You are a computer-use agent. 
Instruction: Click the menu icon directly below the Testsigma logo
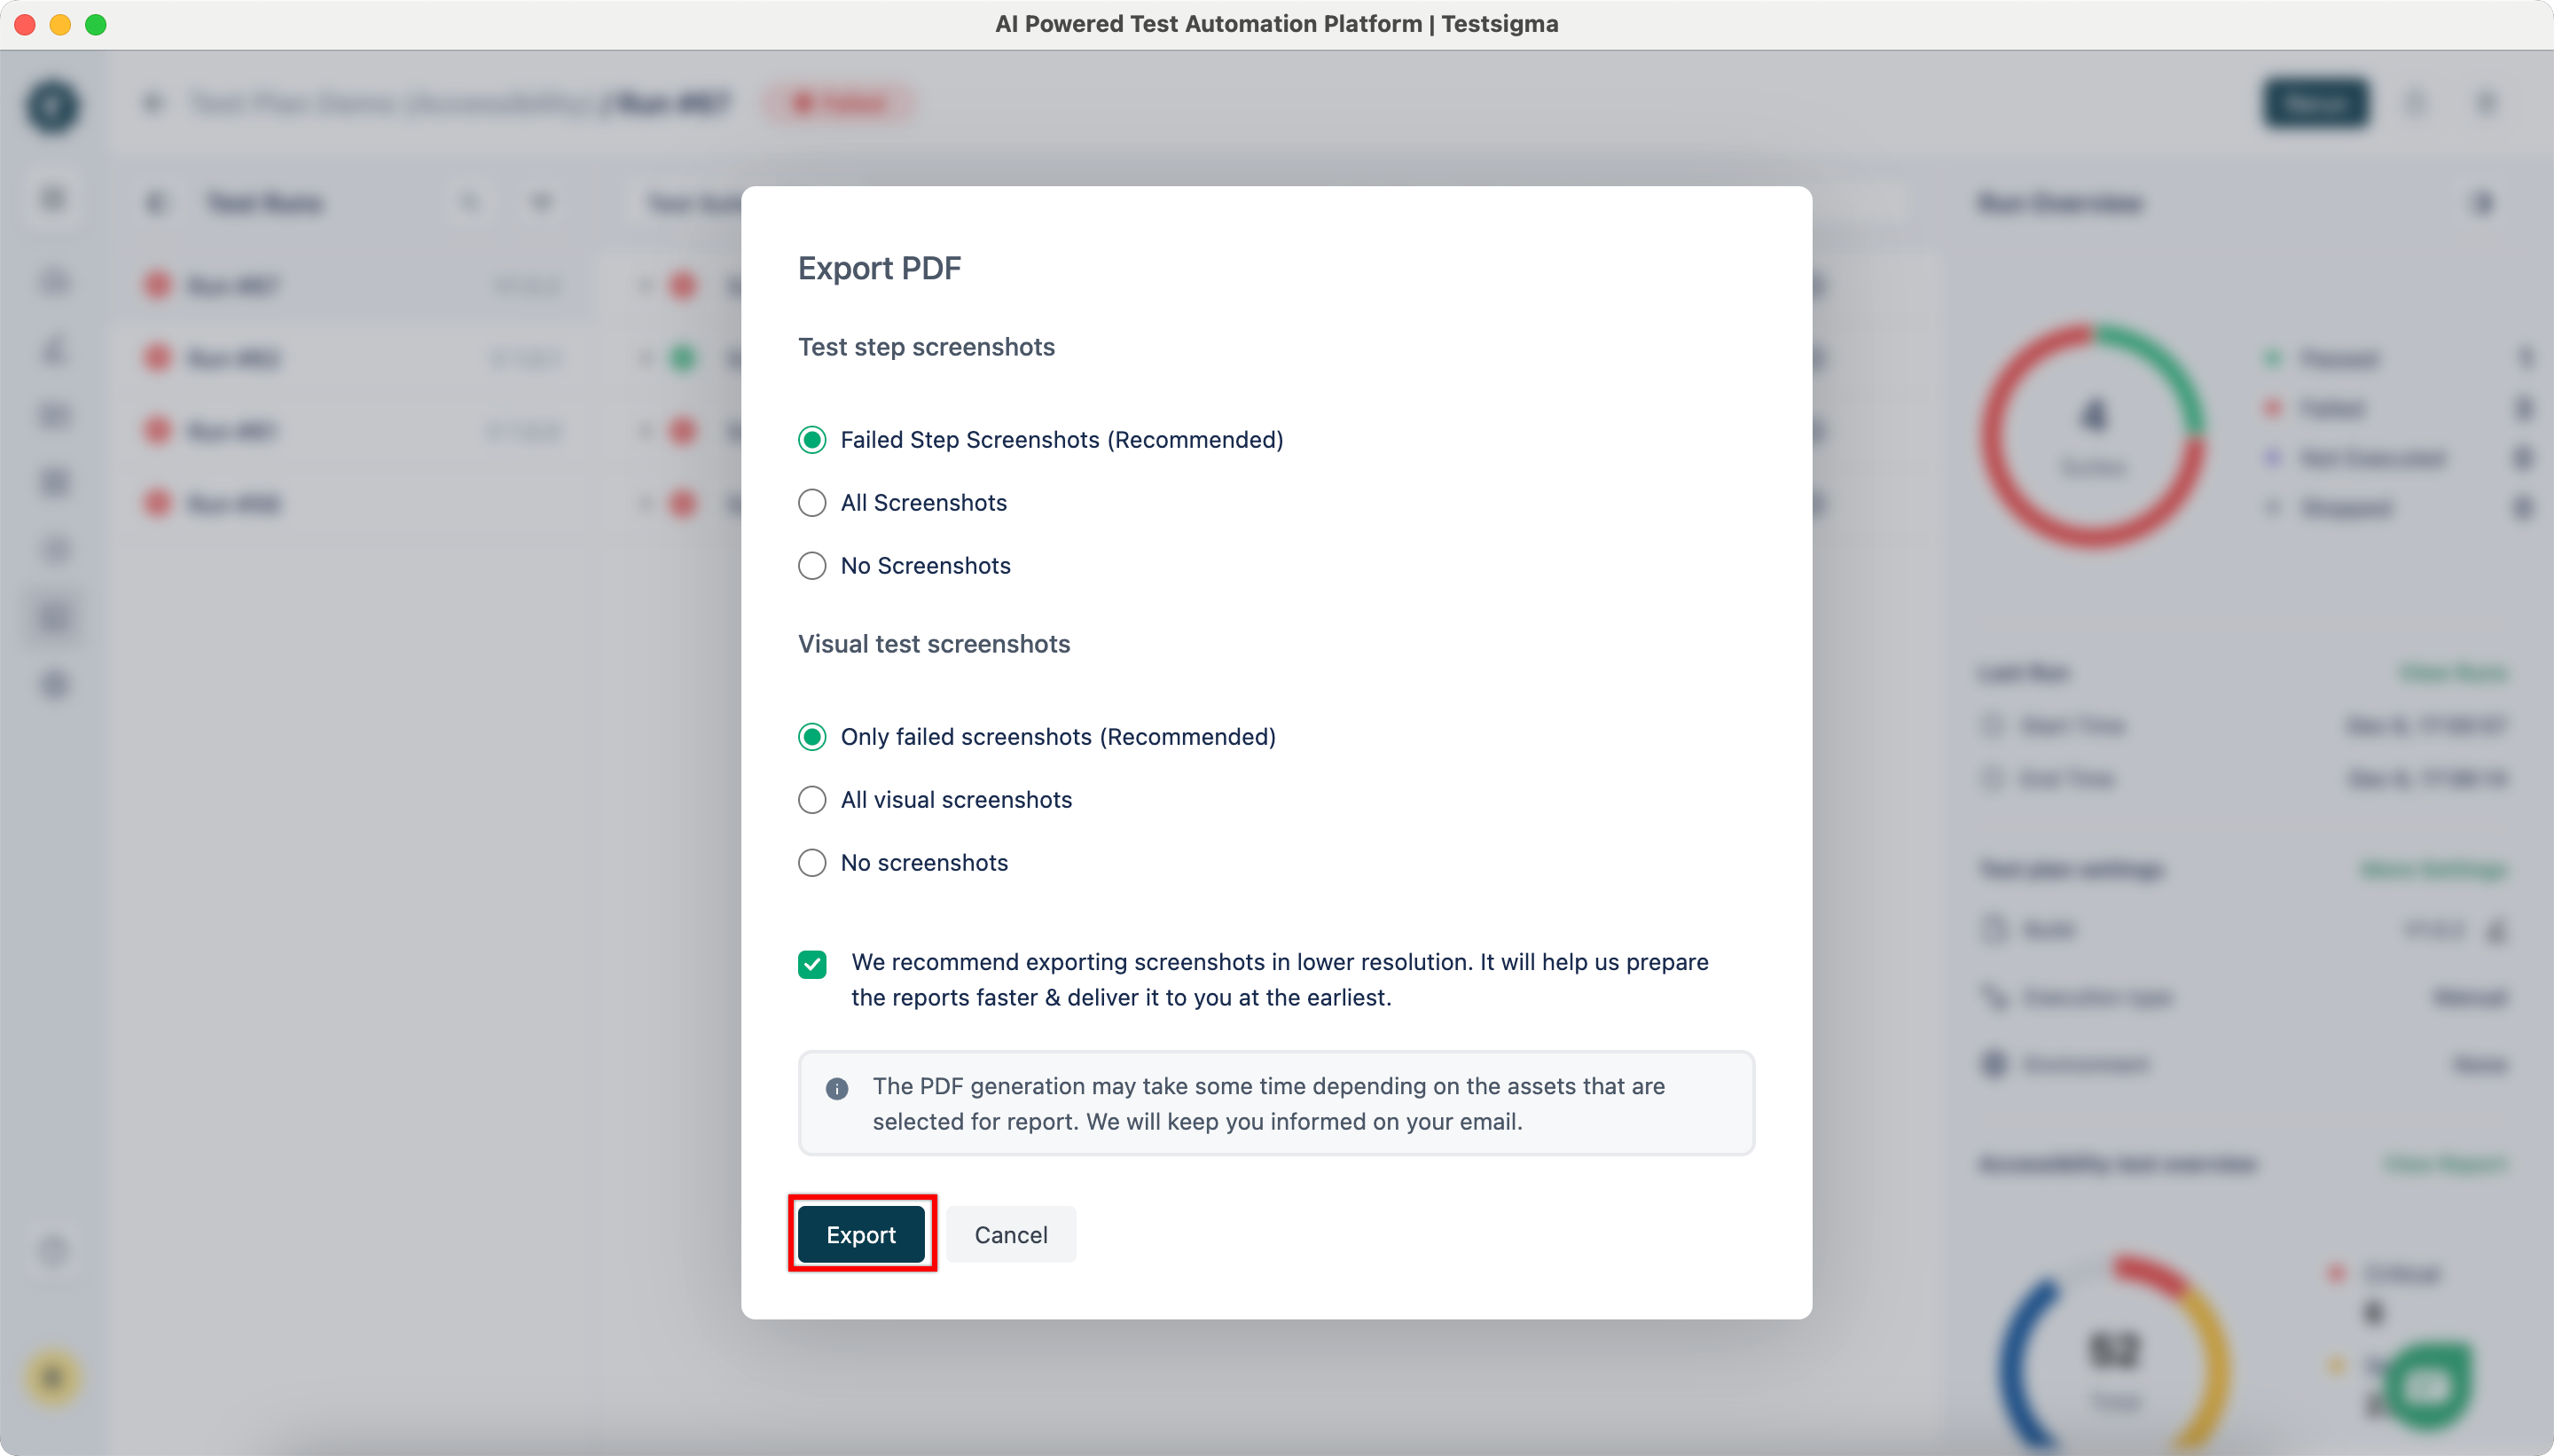coord(53,197)
